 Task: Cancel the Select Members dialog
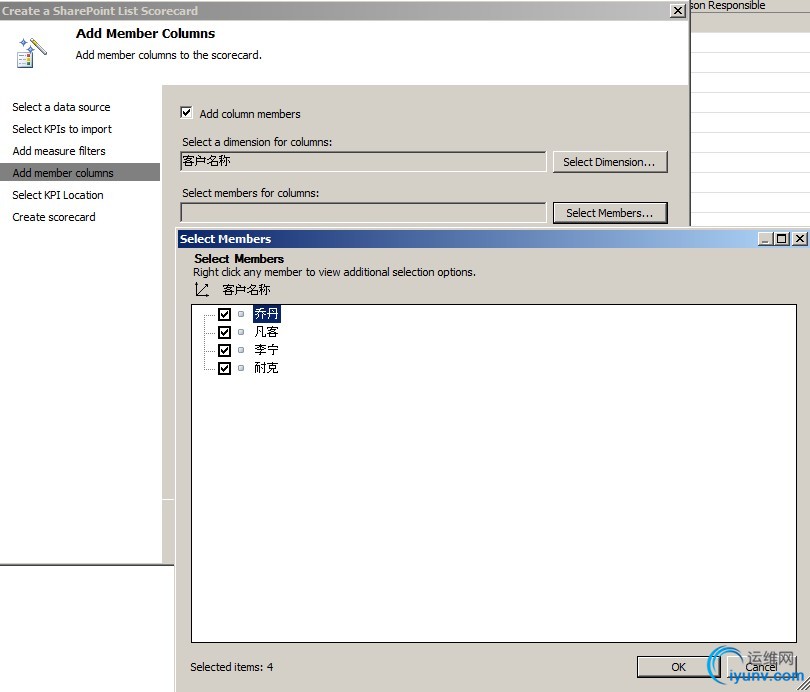[761, 667]
